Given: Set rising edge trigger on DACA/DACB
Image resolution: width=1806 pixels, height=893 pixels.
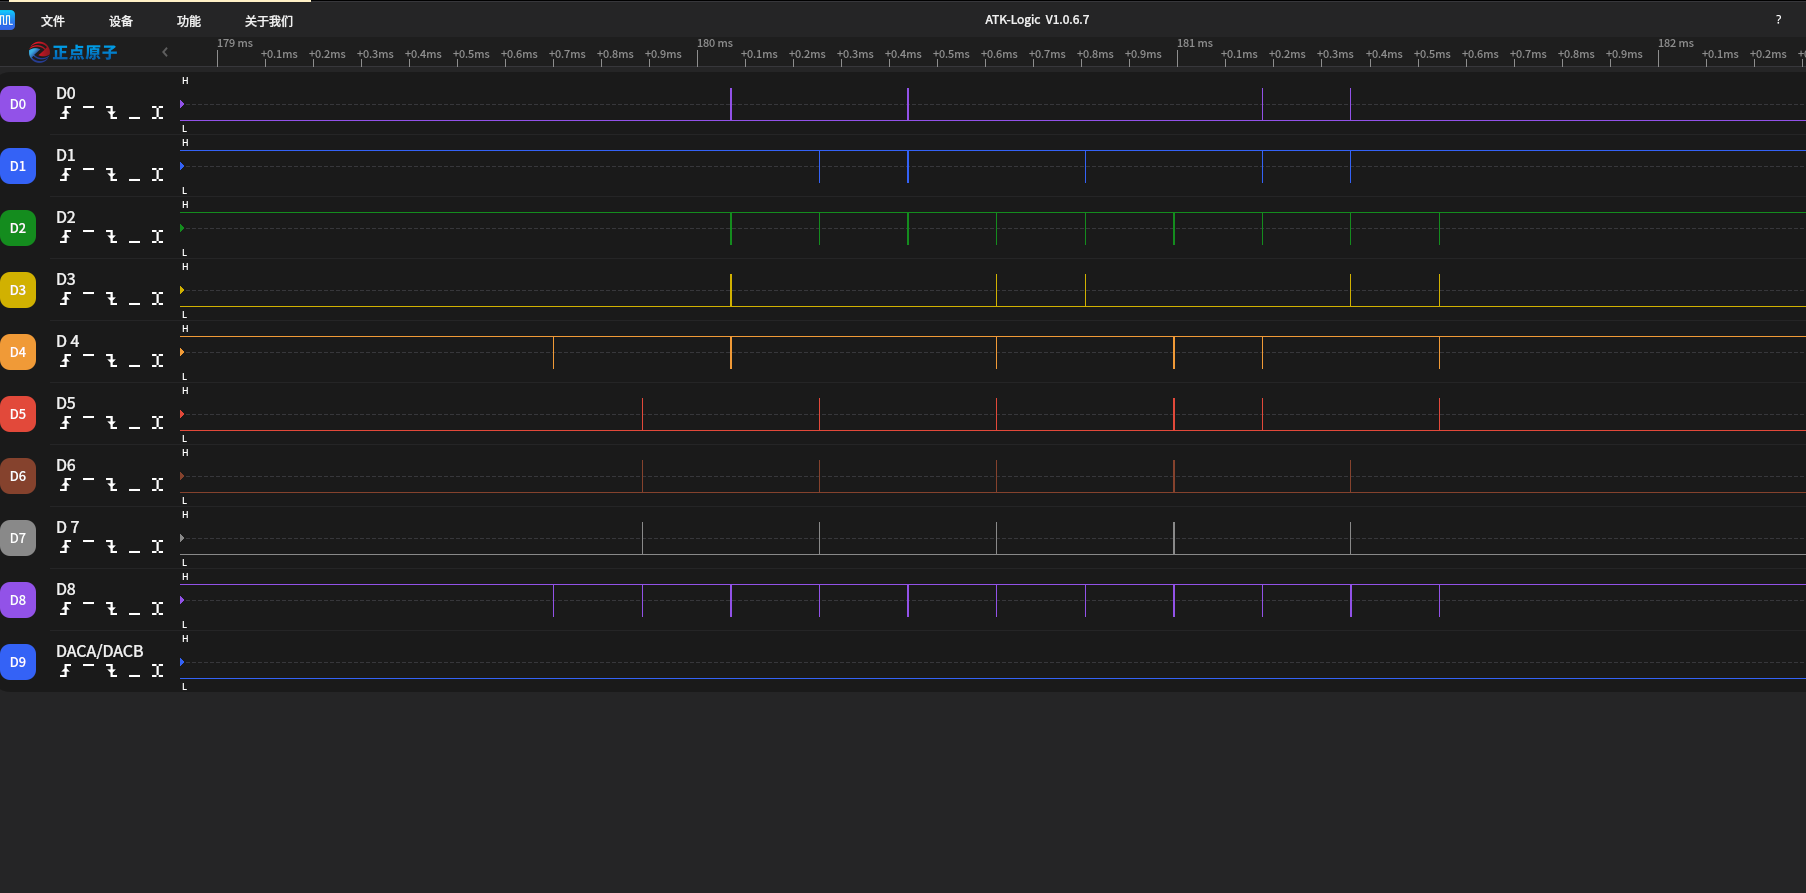Looking at the screenshot, I should (x=65, y=671).
